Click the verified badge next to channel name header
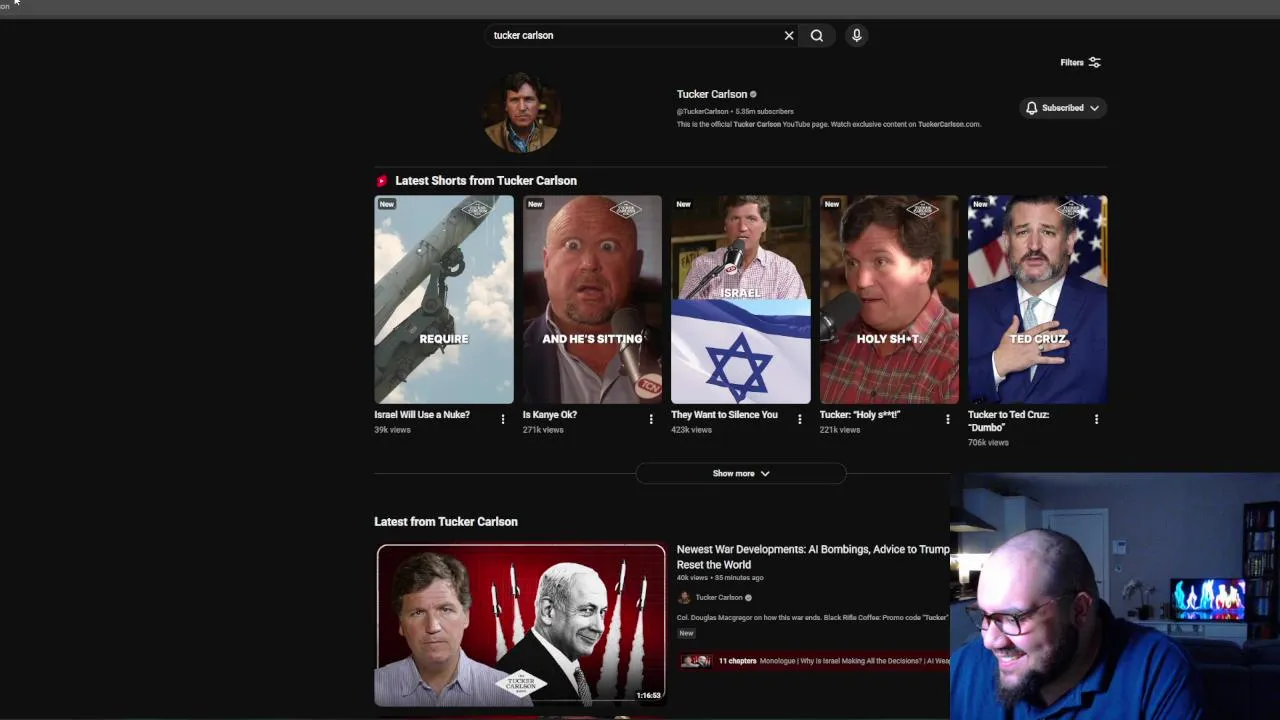 [753, 95]
